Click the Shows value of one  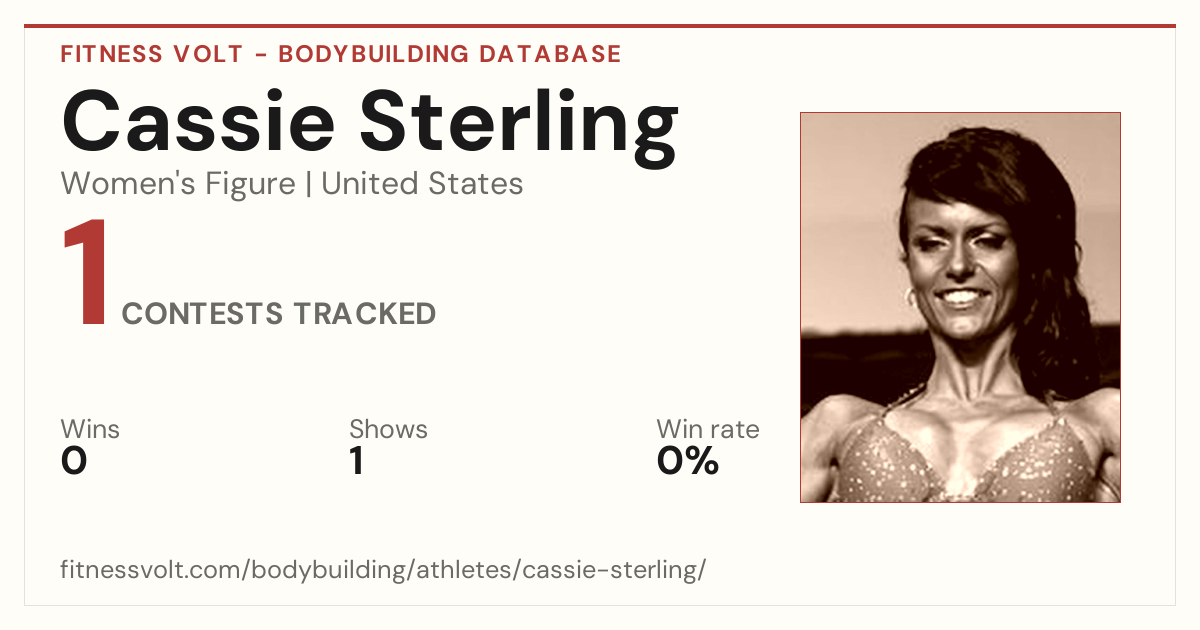click(356, 461)
